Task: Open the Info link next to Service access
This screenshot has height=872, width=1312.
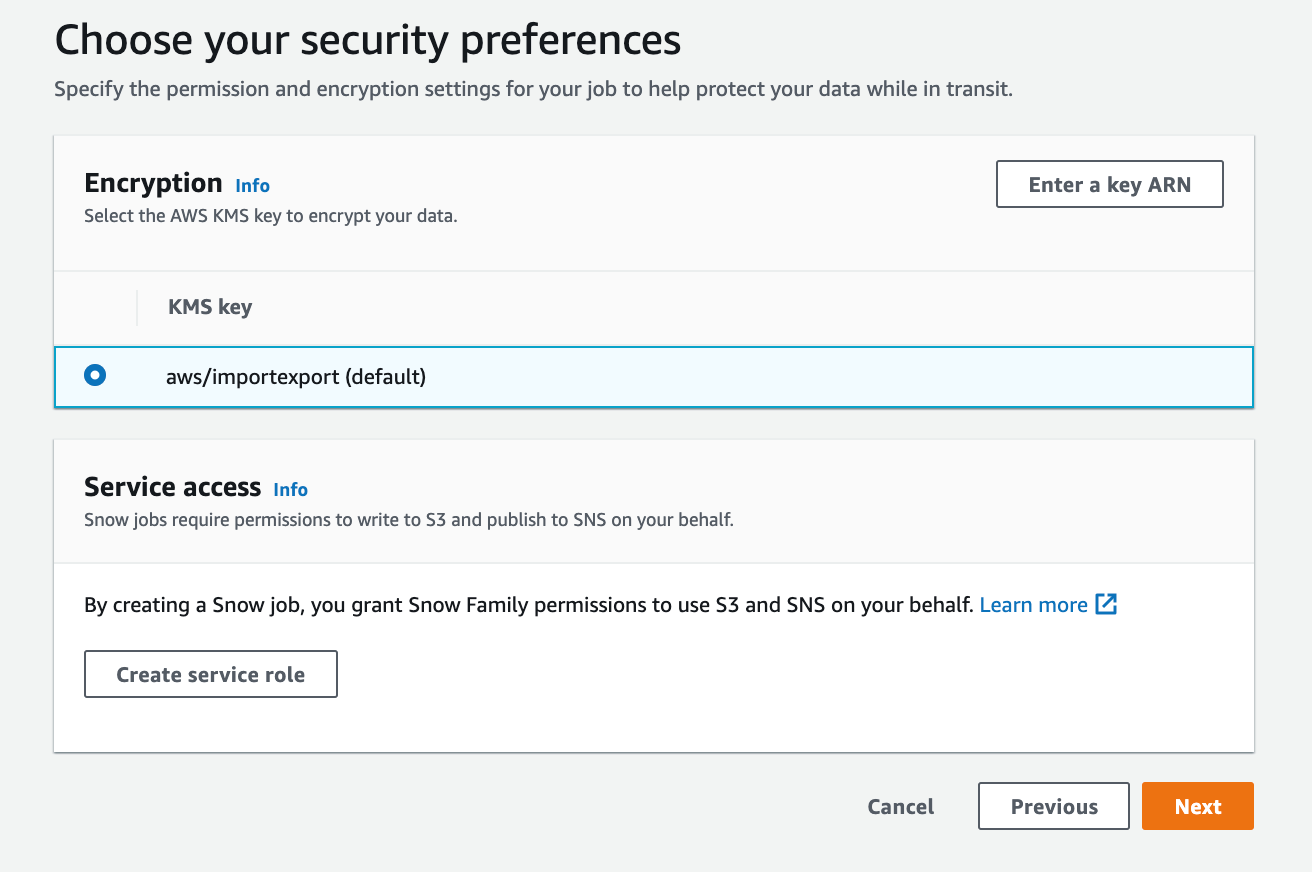Action: (290, 490)
